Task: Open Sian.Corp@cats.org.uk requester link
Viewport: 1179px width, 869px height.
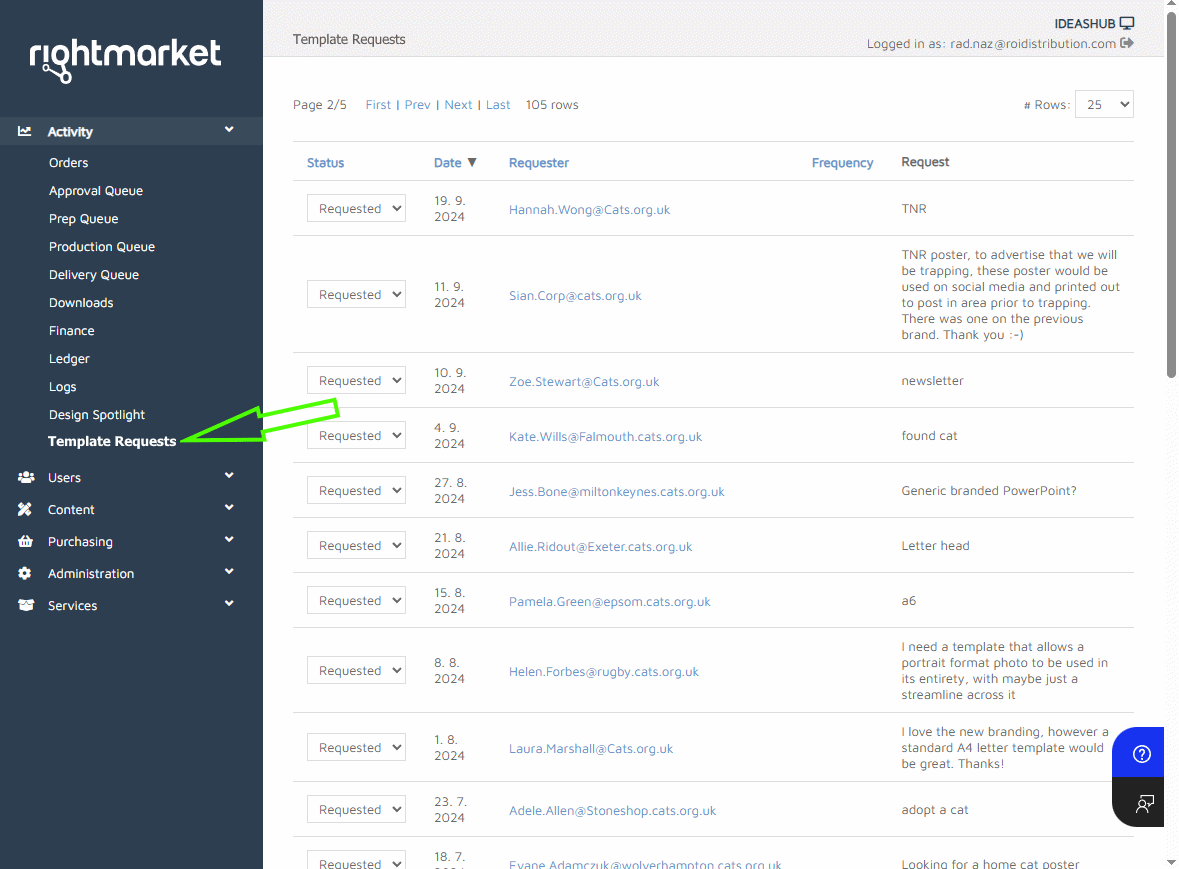Action: click(575, 295)
